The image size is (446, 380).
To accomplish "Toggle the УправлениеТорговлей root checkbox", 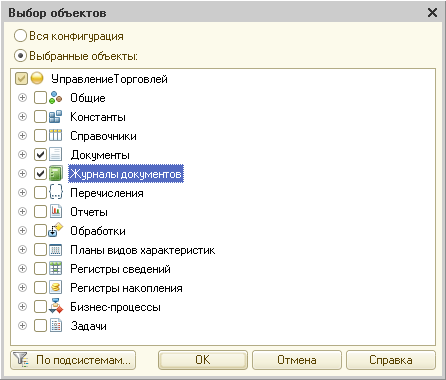I will 21,79.
